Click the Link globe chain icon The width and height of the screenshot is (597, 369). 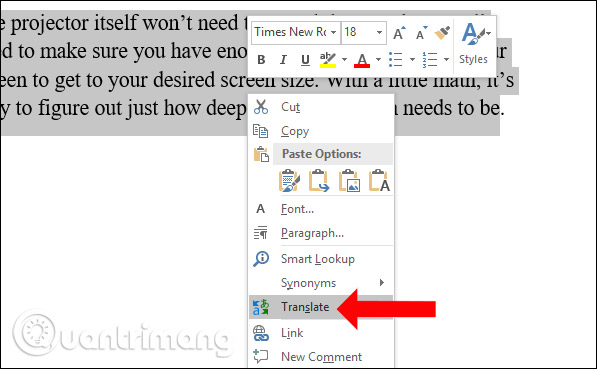click(x=261, y=333)
